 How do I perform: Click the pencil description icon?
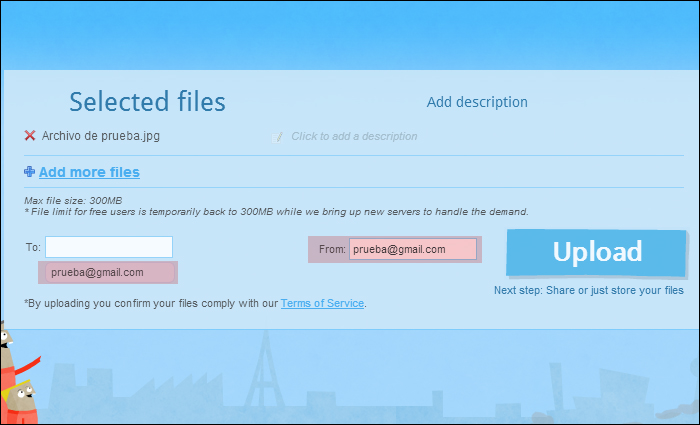click(278, 137)
